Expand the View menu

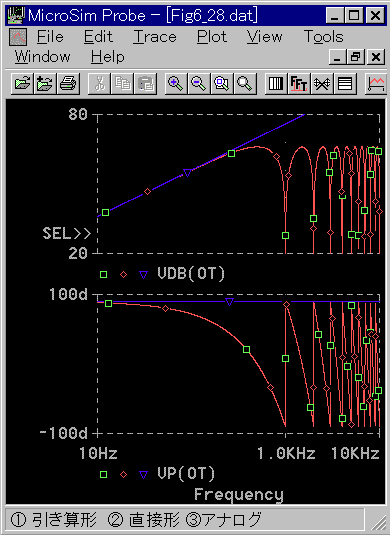(x=264, y=37)
